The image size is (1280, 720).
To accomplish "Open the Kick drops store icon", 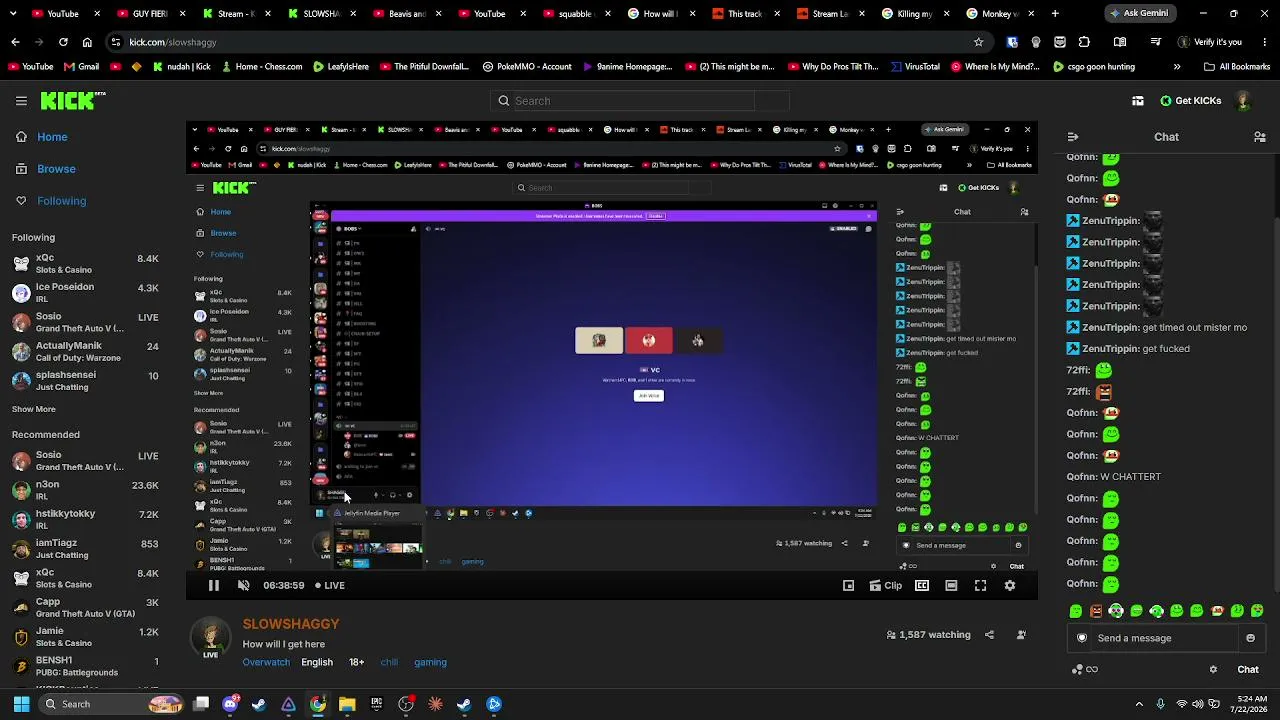I will click(1138, 101).
